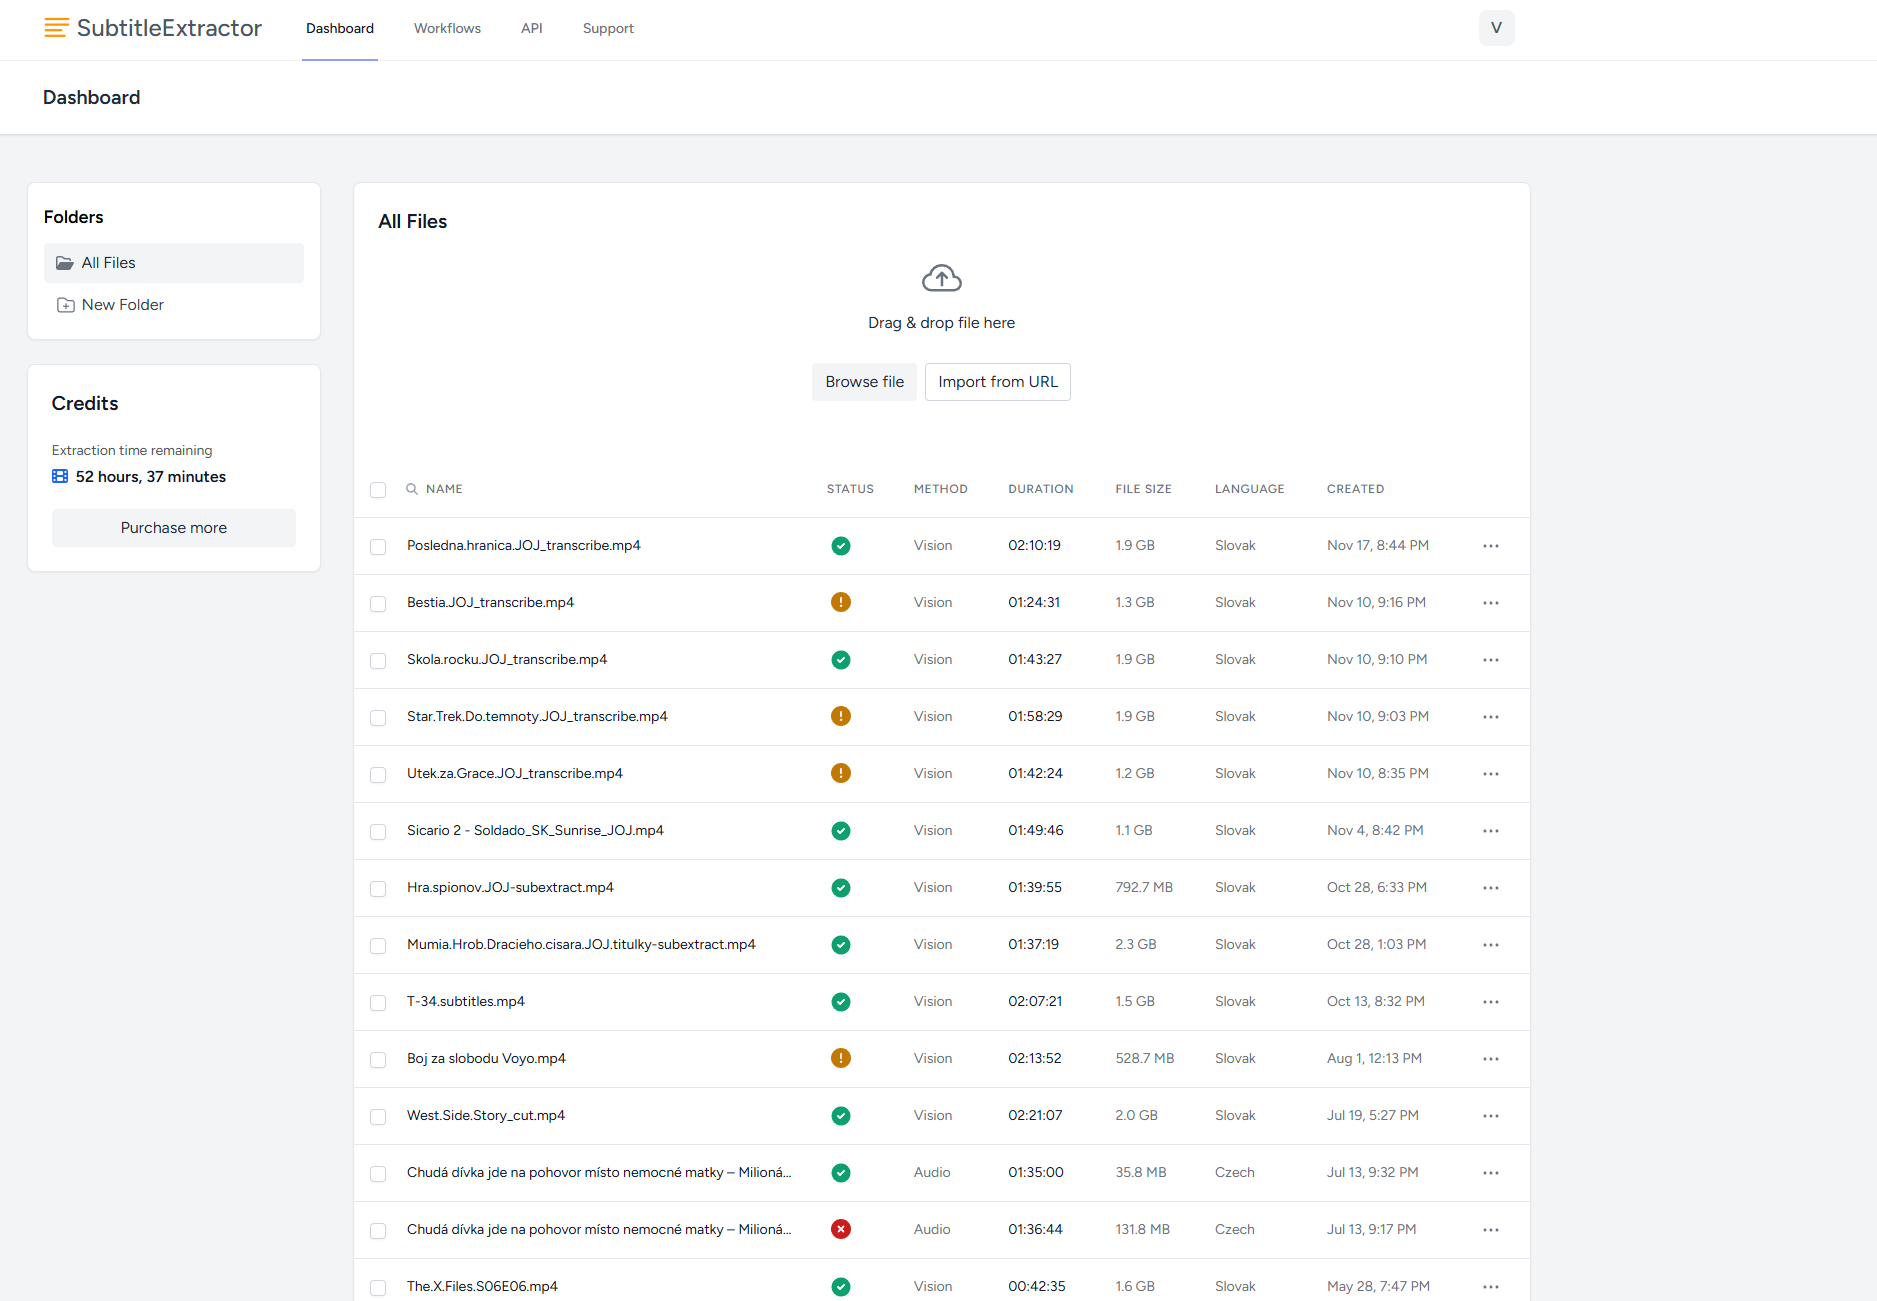The image size is (1877, 1301).
Task: Select the All Files folder icon
Action: (x=64, y=262)
